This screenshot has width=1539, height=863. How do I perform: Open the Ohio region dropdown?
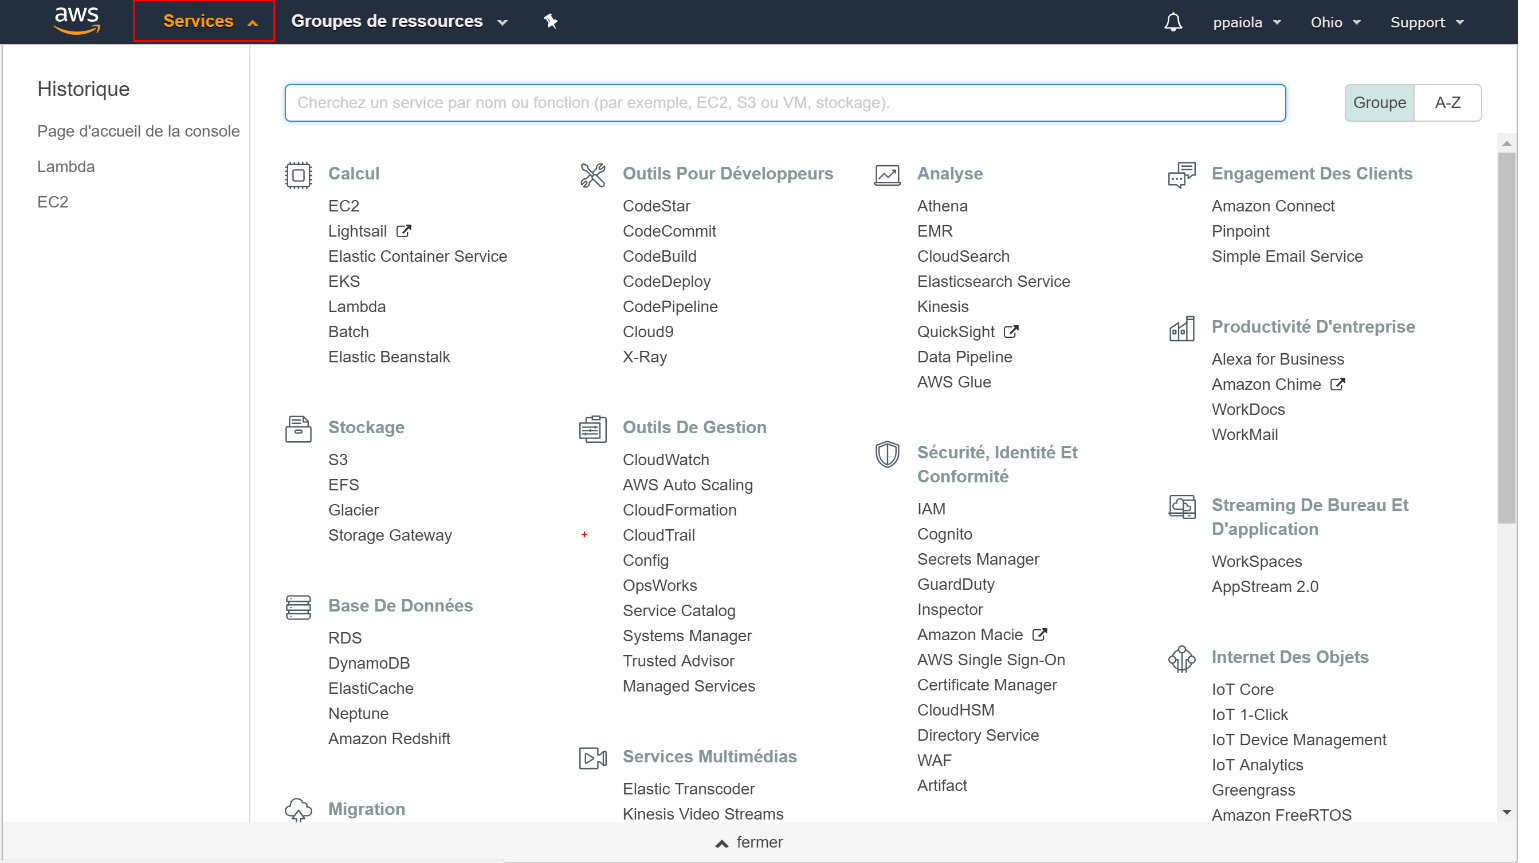click(1336, 22)
